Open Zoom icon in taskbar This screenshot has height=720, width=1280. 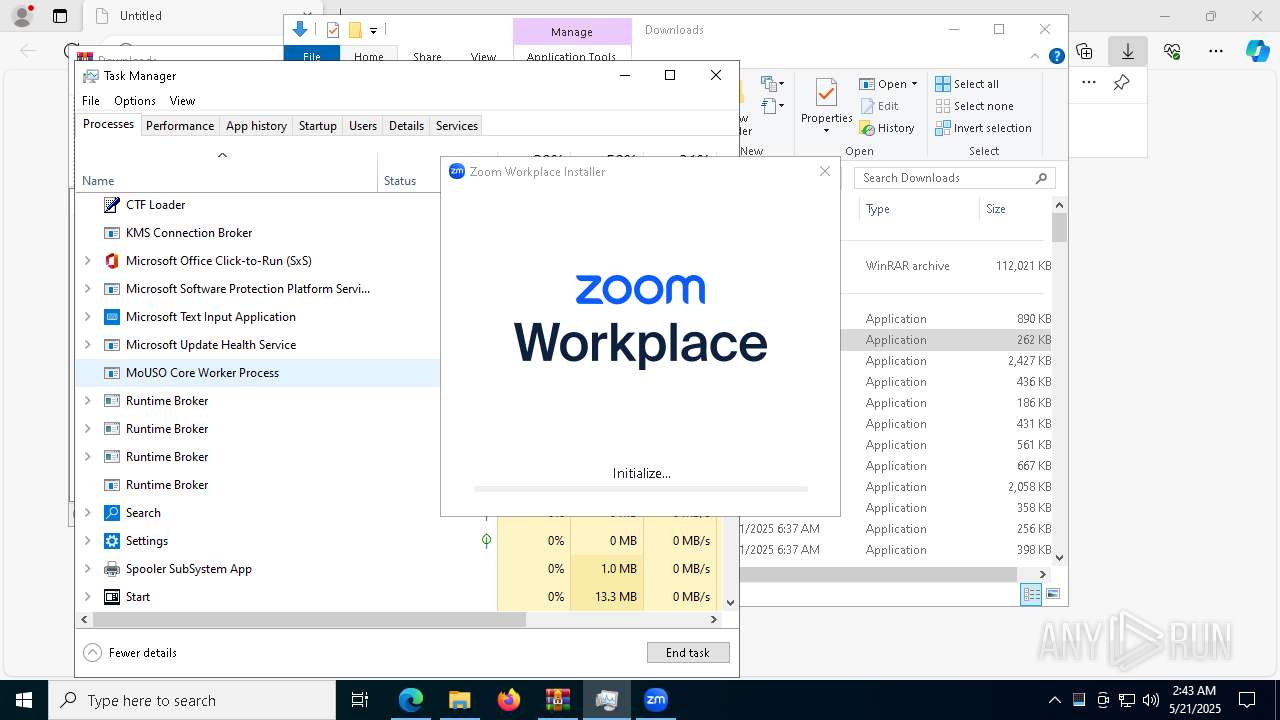pos(656,700)
